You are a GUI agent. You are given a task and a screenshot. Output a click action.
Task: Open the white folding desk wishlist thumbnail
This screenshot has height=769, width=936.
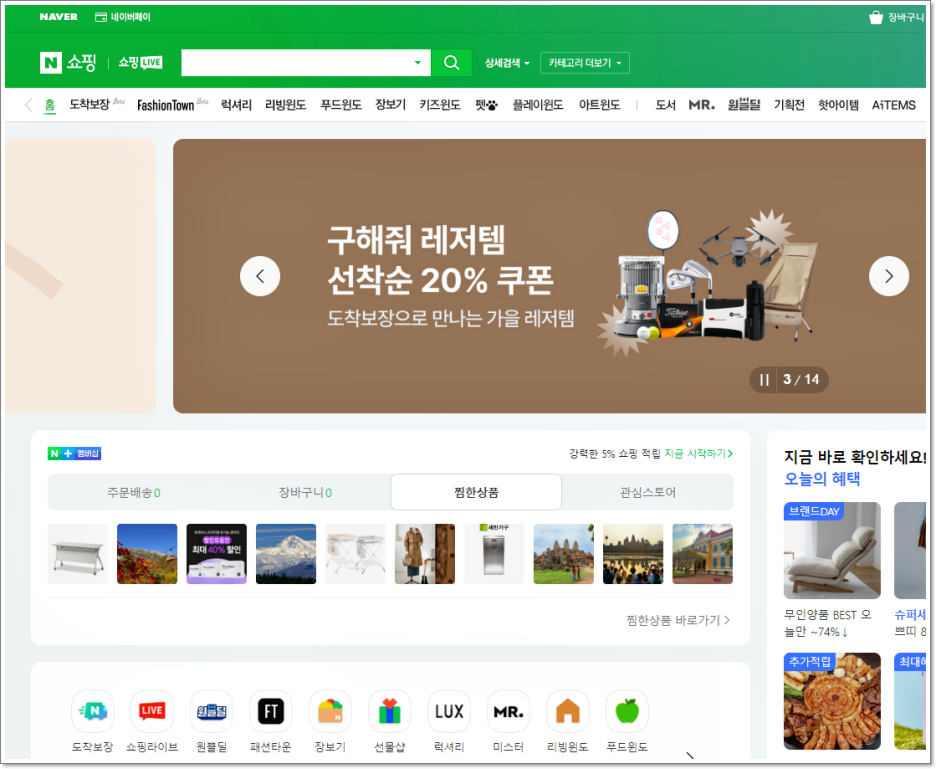[x=78, y=554]
